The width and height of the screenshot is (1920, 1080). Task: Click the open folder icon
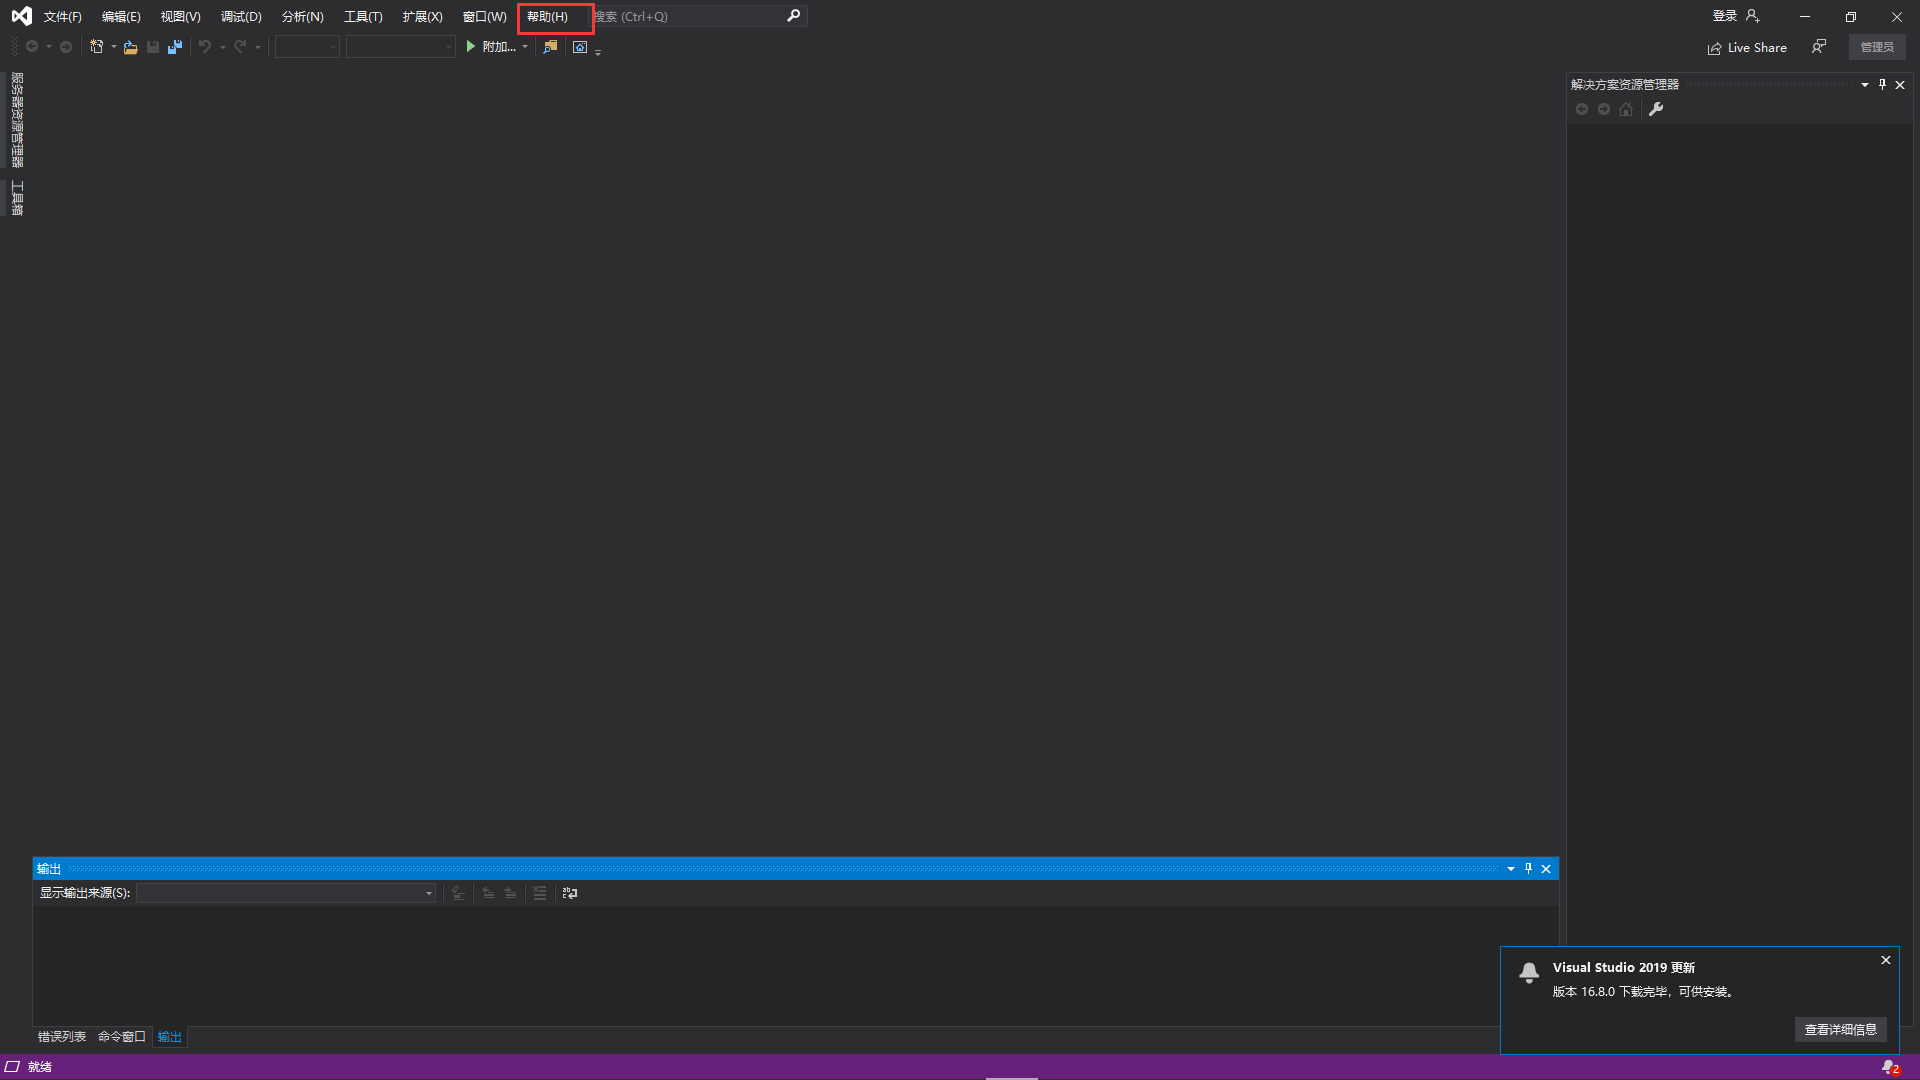point(131,47)
